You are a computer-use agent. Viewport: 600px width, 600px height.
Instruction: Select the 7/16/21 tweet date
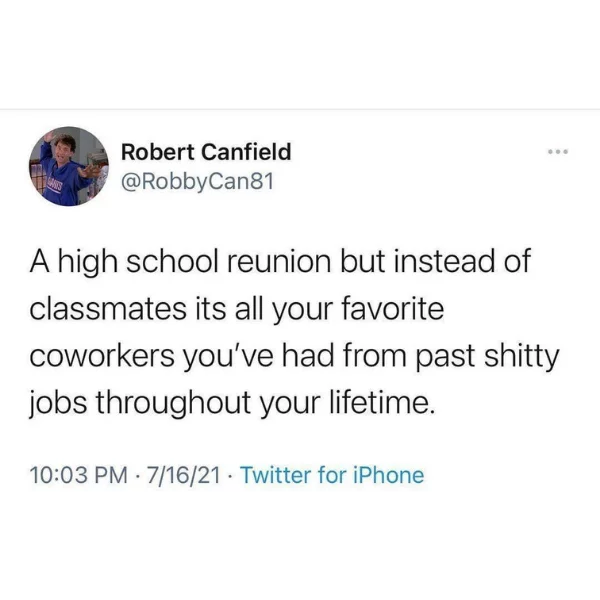pos(184,475)
